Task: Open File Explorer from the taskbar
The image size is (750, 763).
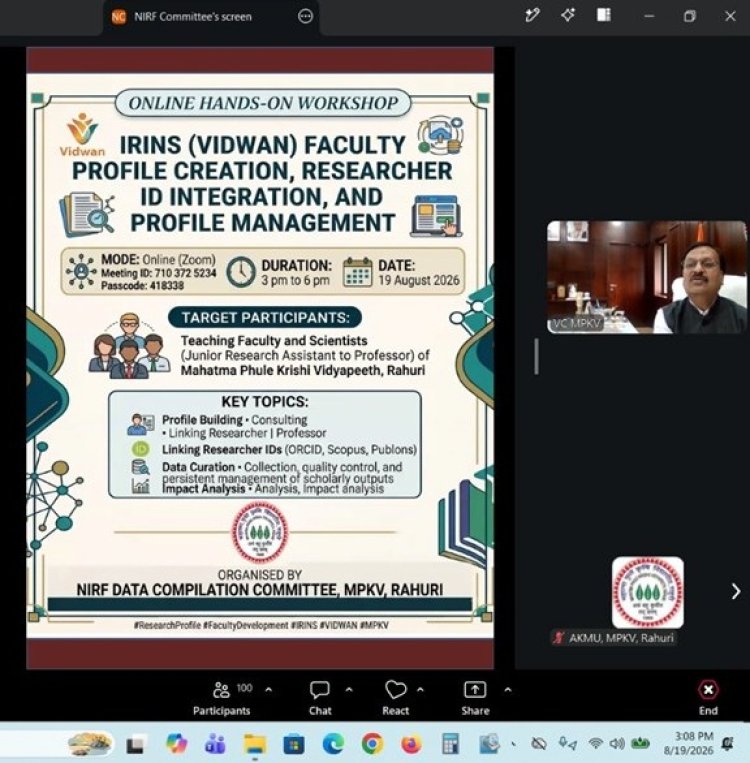Action: pos(255,744)
